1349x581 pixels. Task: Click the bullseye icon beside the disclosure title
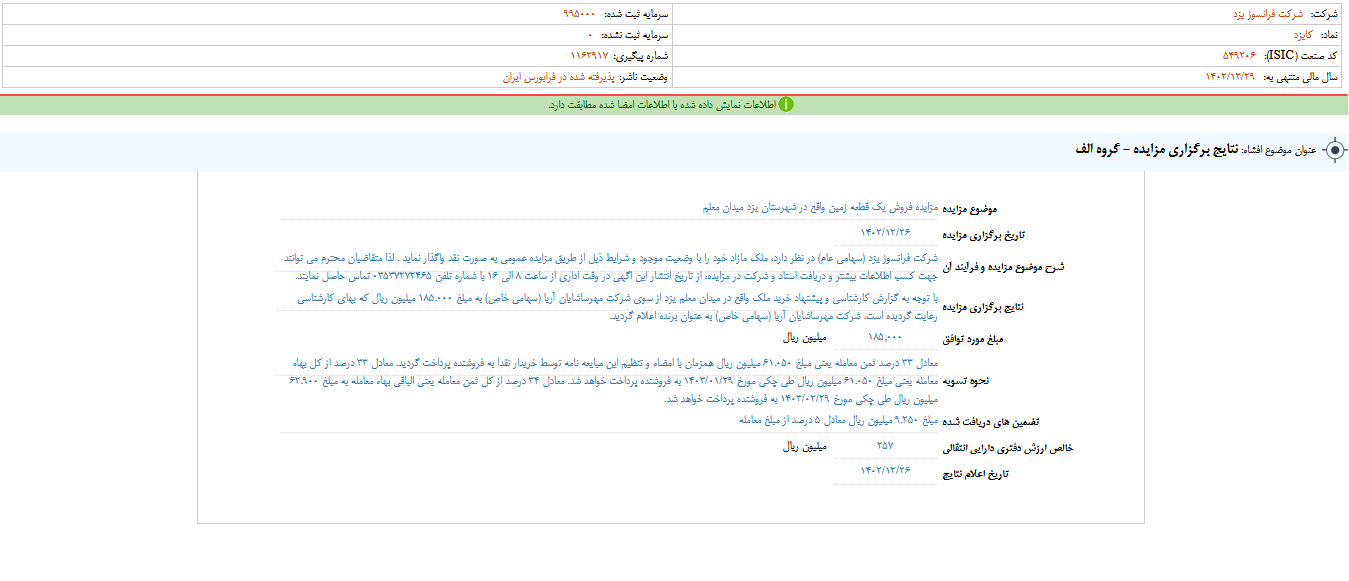(1334, 151)
